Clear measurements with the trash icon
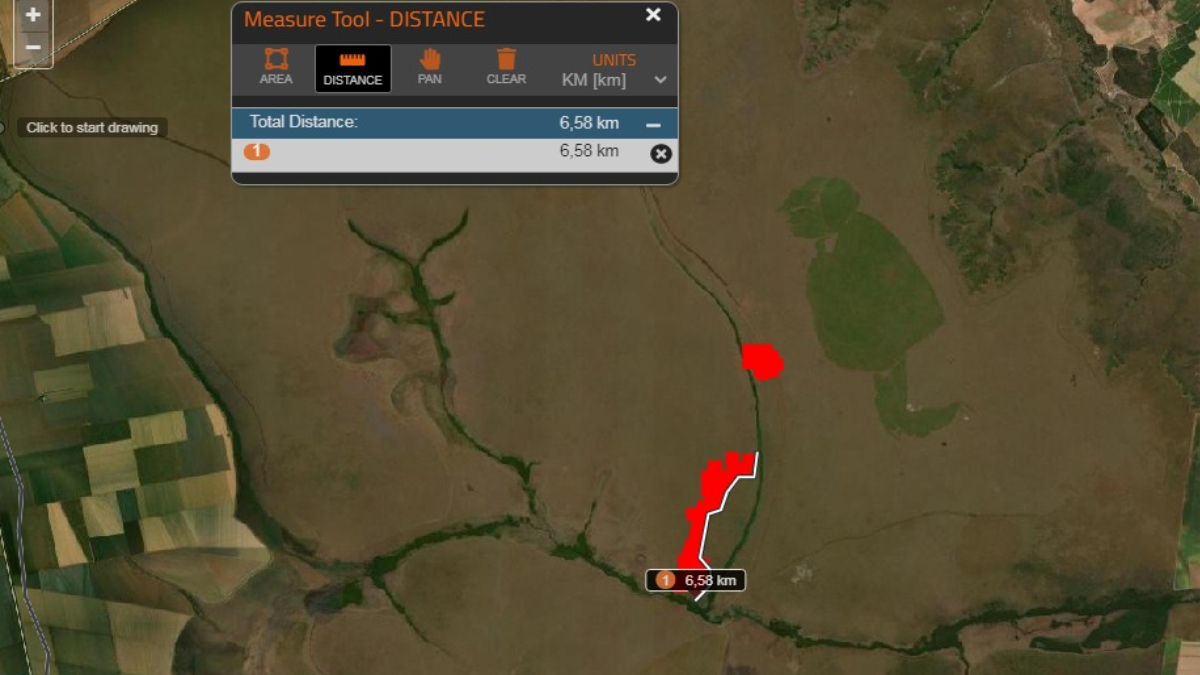Image resolution: width=1200 pixels, height=675 pixels. (x=506, y=67)
